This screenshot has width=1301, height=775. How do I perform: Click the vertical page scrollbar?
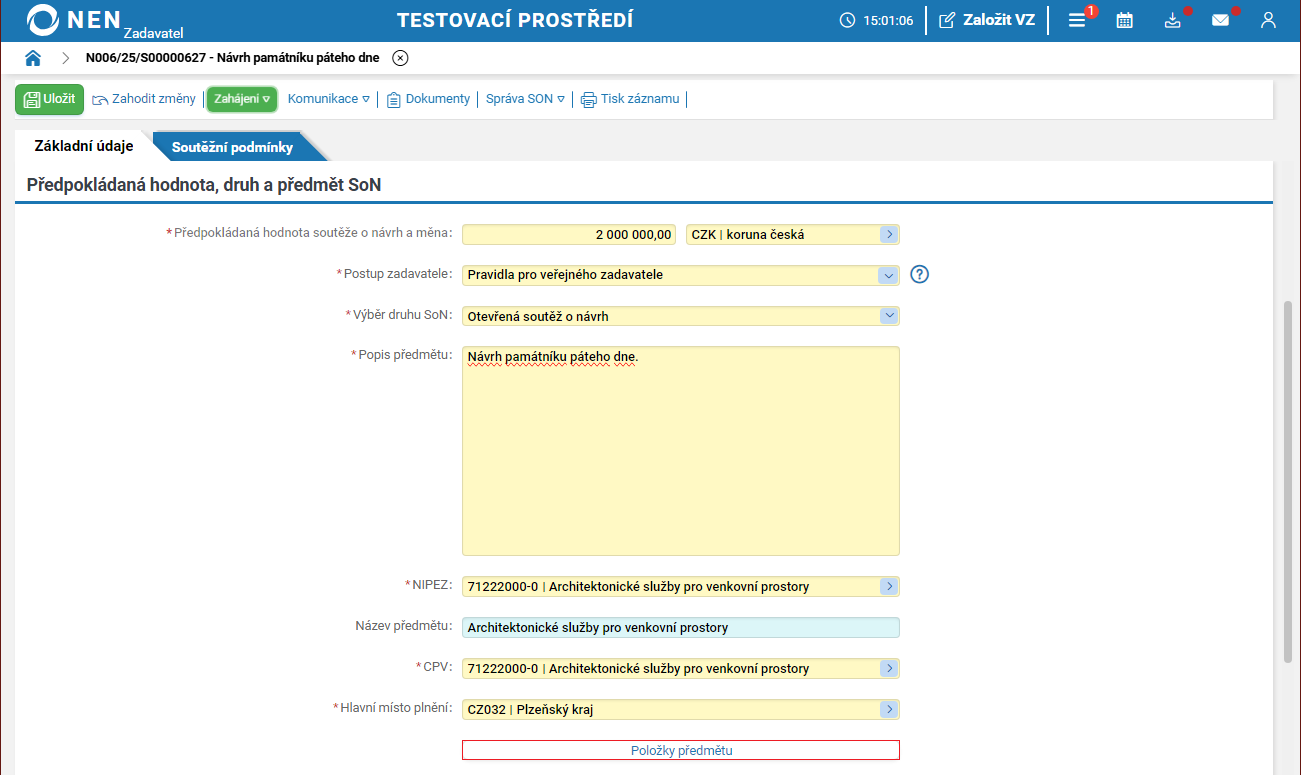pos(1288,480)
